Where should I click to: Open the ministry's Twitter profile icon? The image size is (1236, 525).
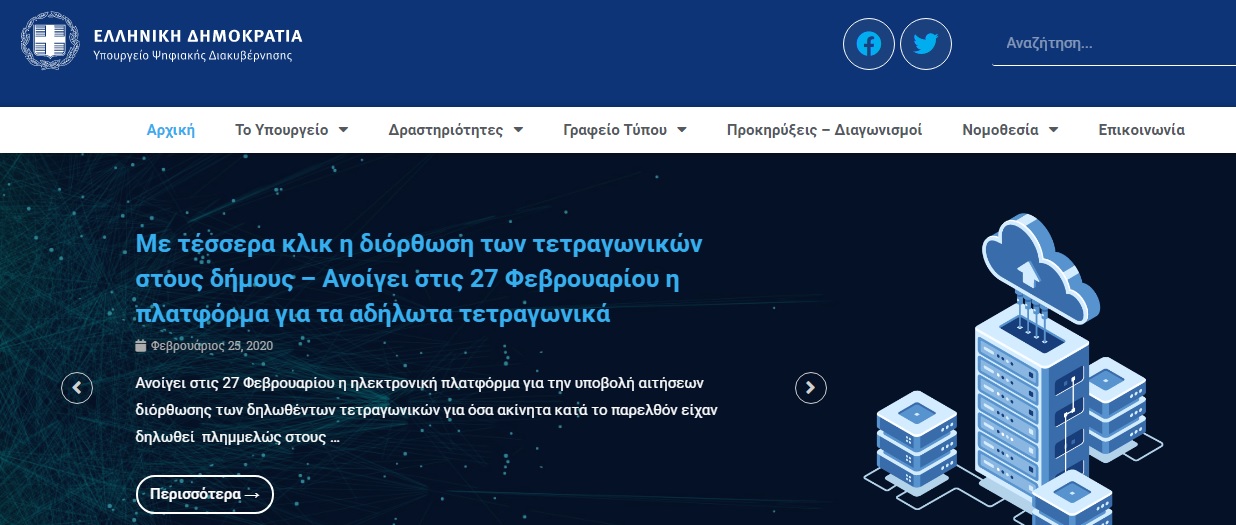coord(926,45)
